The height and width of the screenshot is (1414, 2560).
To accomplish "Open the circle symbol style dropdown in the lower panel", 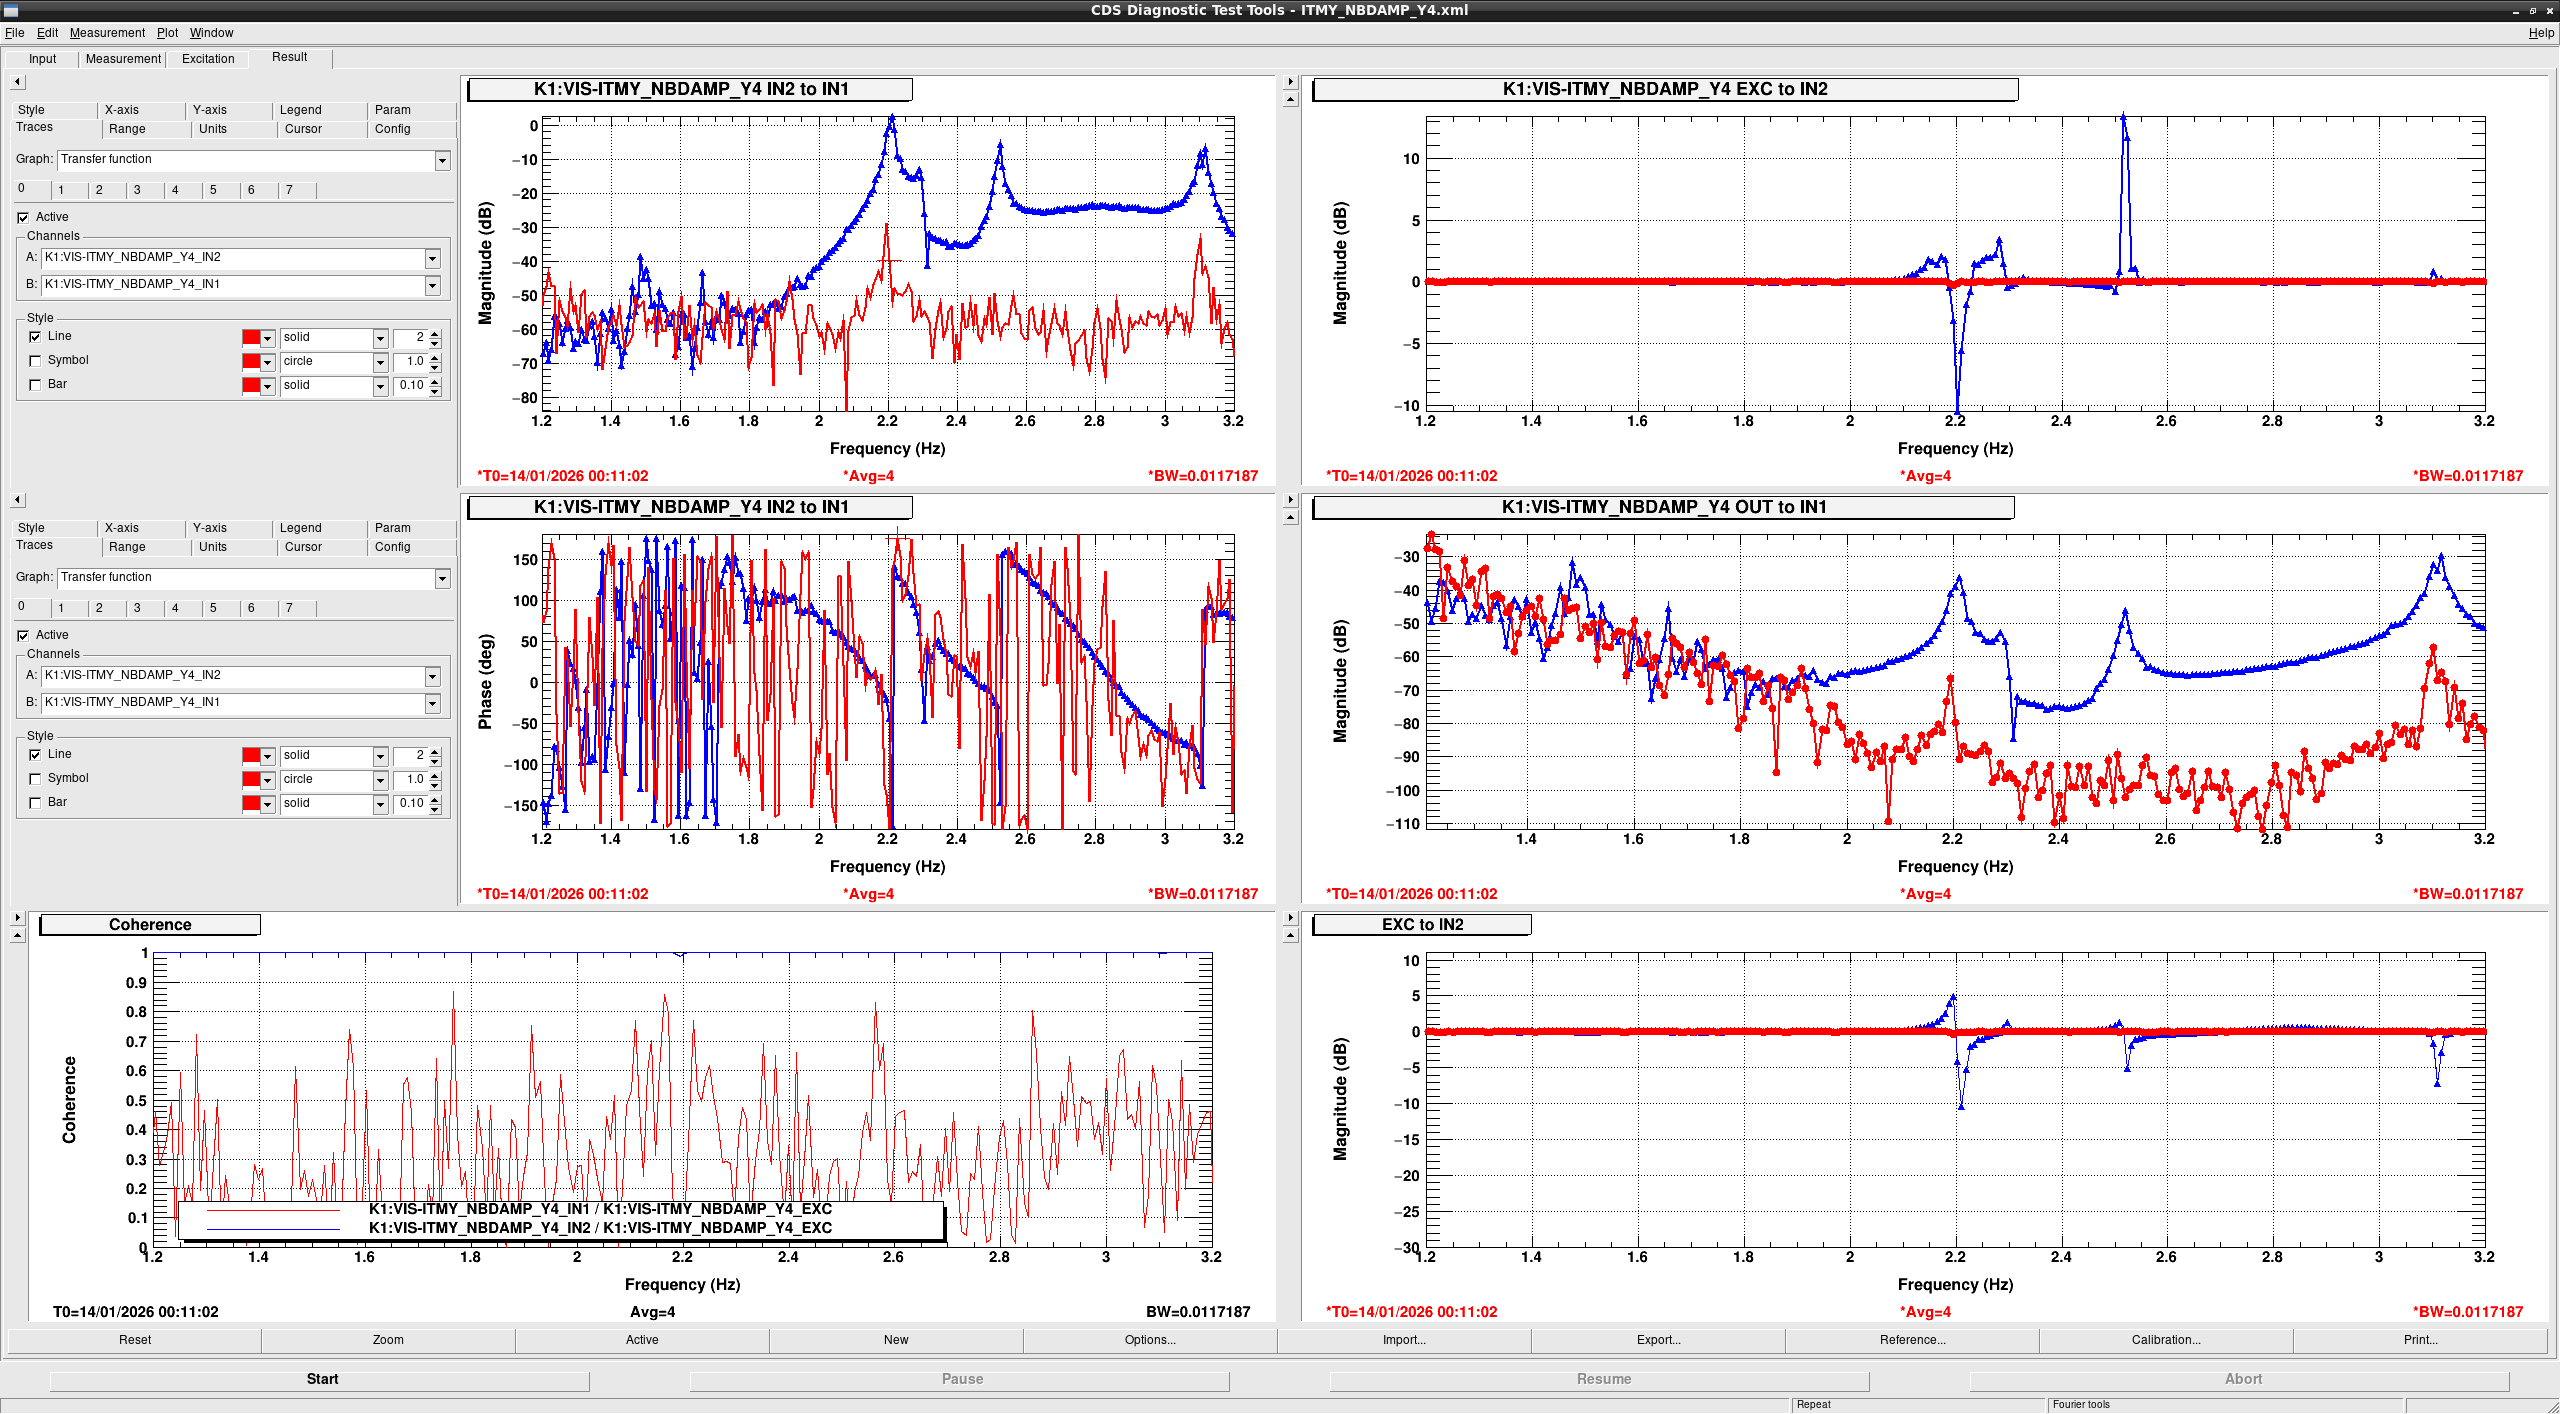I will pos(380,780).
